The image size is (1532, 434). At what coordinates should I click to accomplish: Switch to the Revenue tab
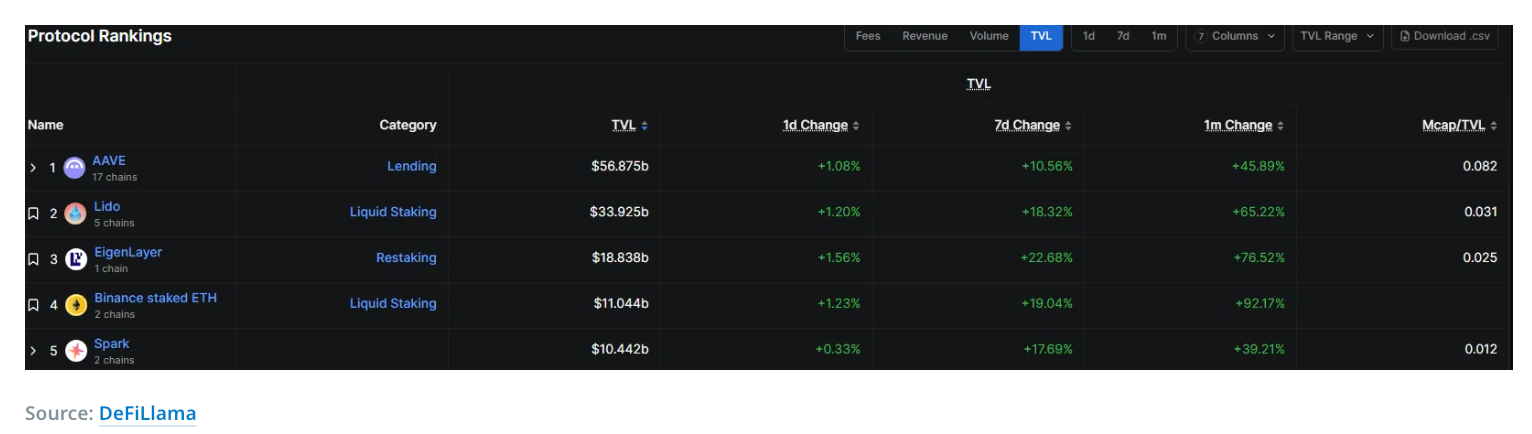(924, 36)
